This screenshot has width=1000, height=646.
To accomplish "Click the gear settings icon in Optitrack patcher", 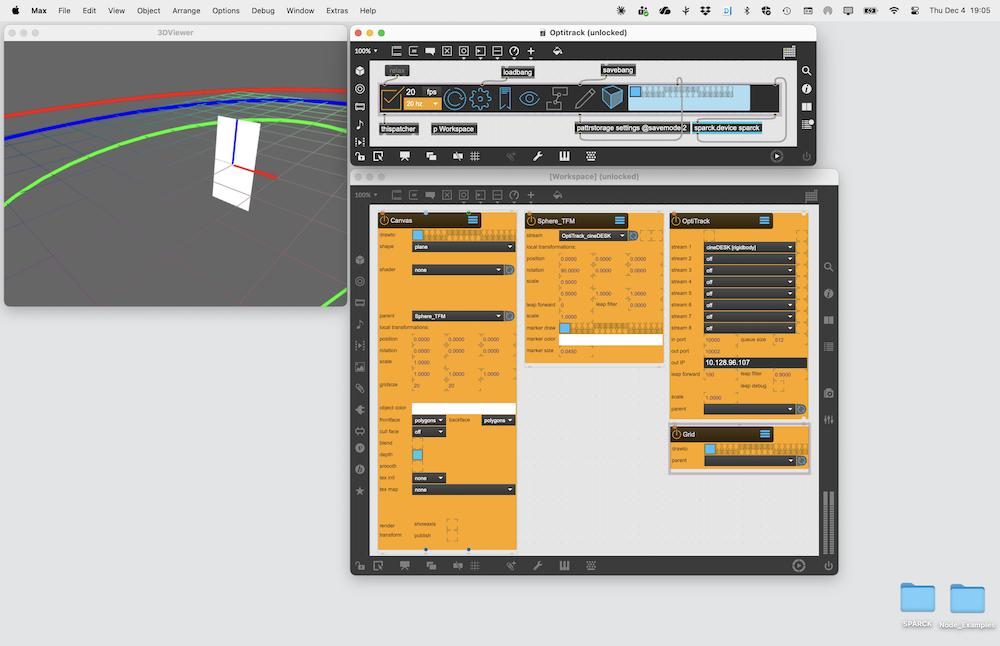I will [481, 98].
